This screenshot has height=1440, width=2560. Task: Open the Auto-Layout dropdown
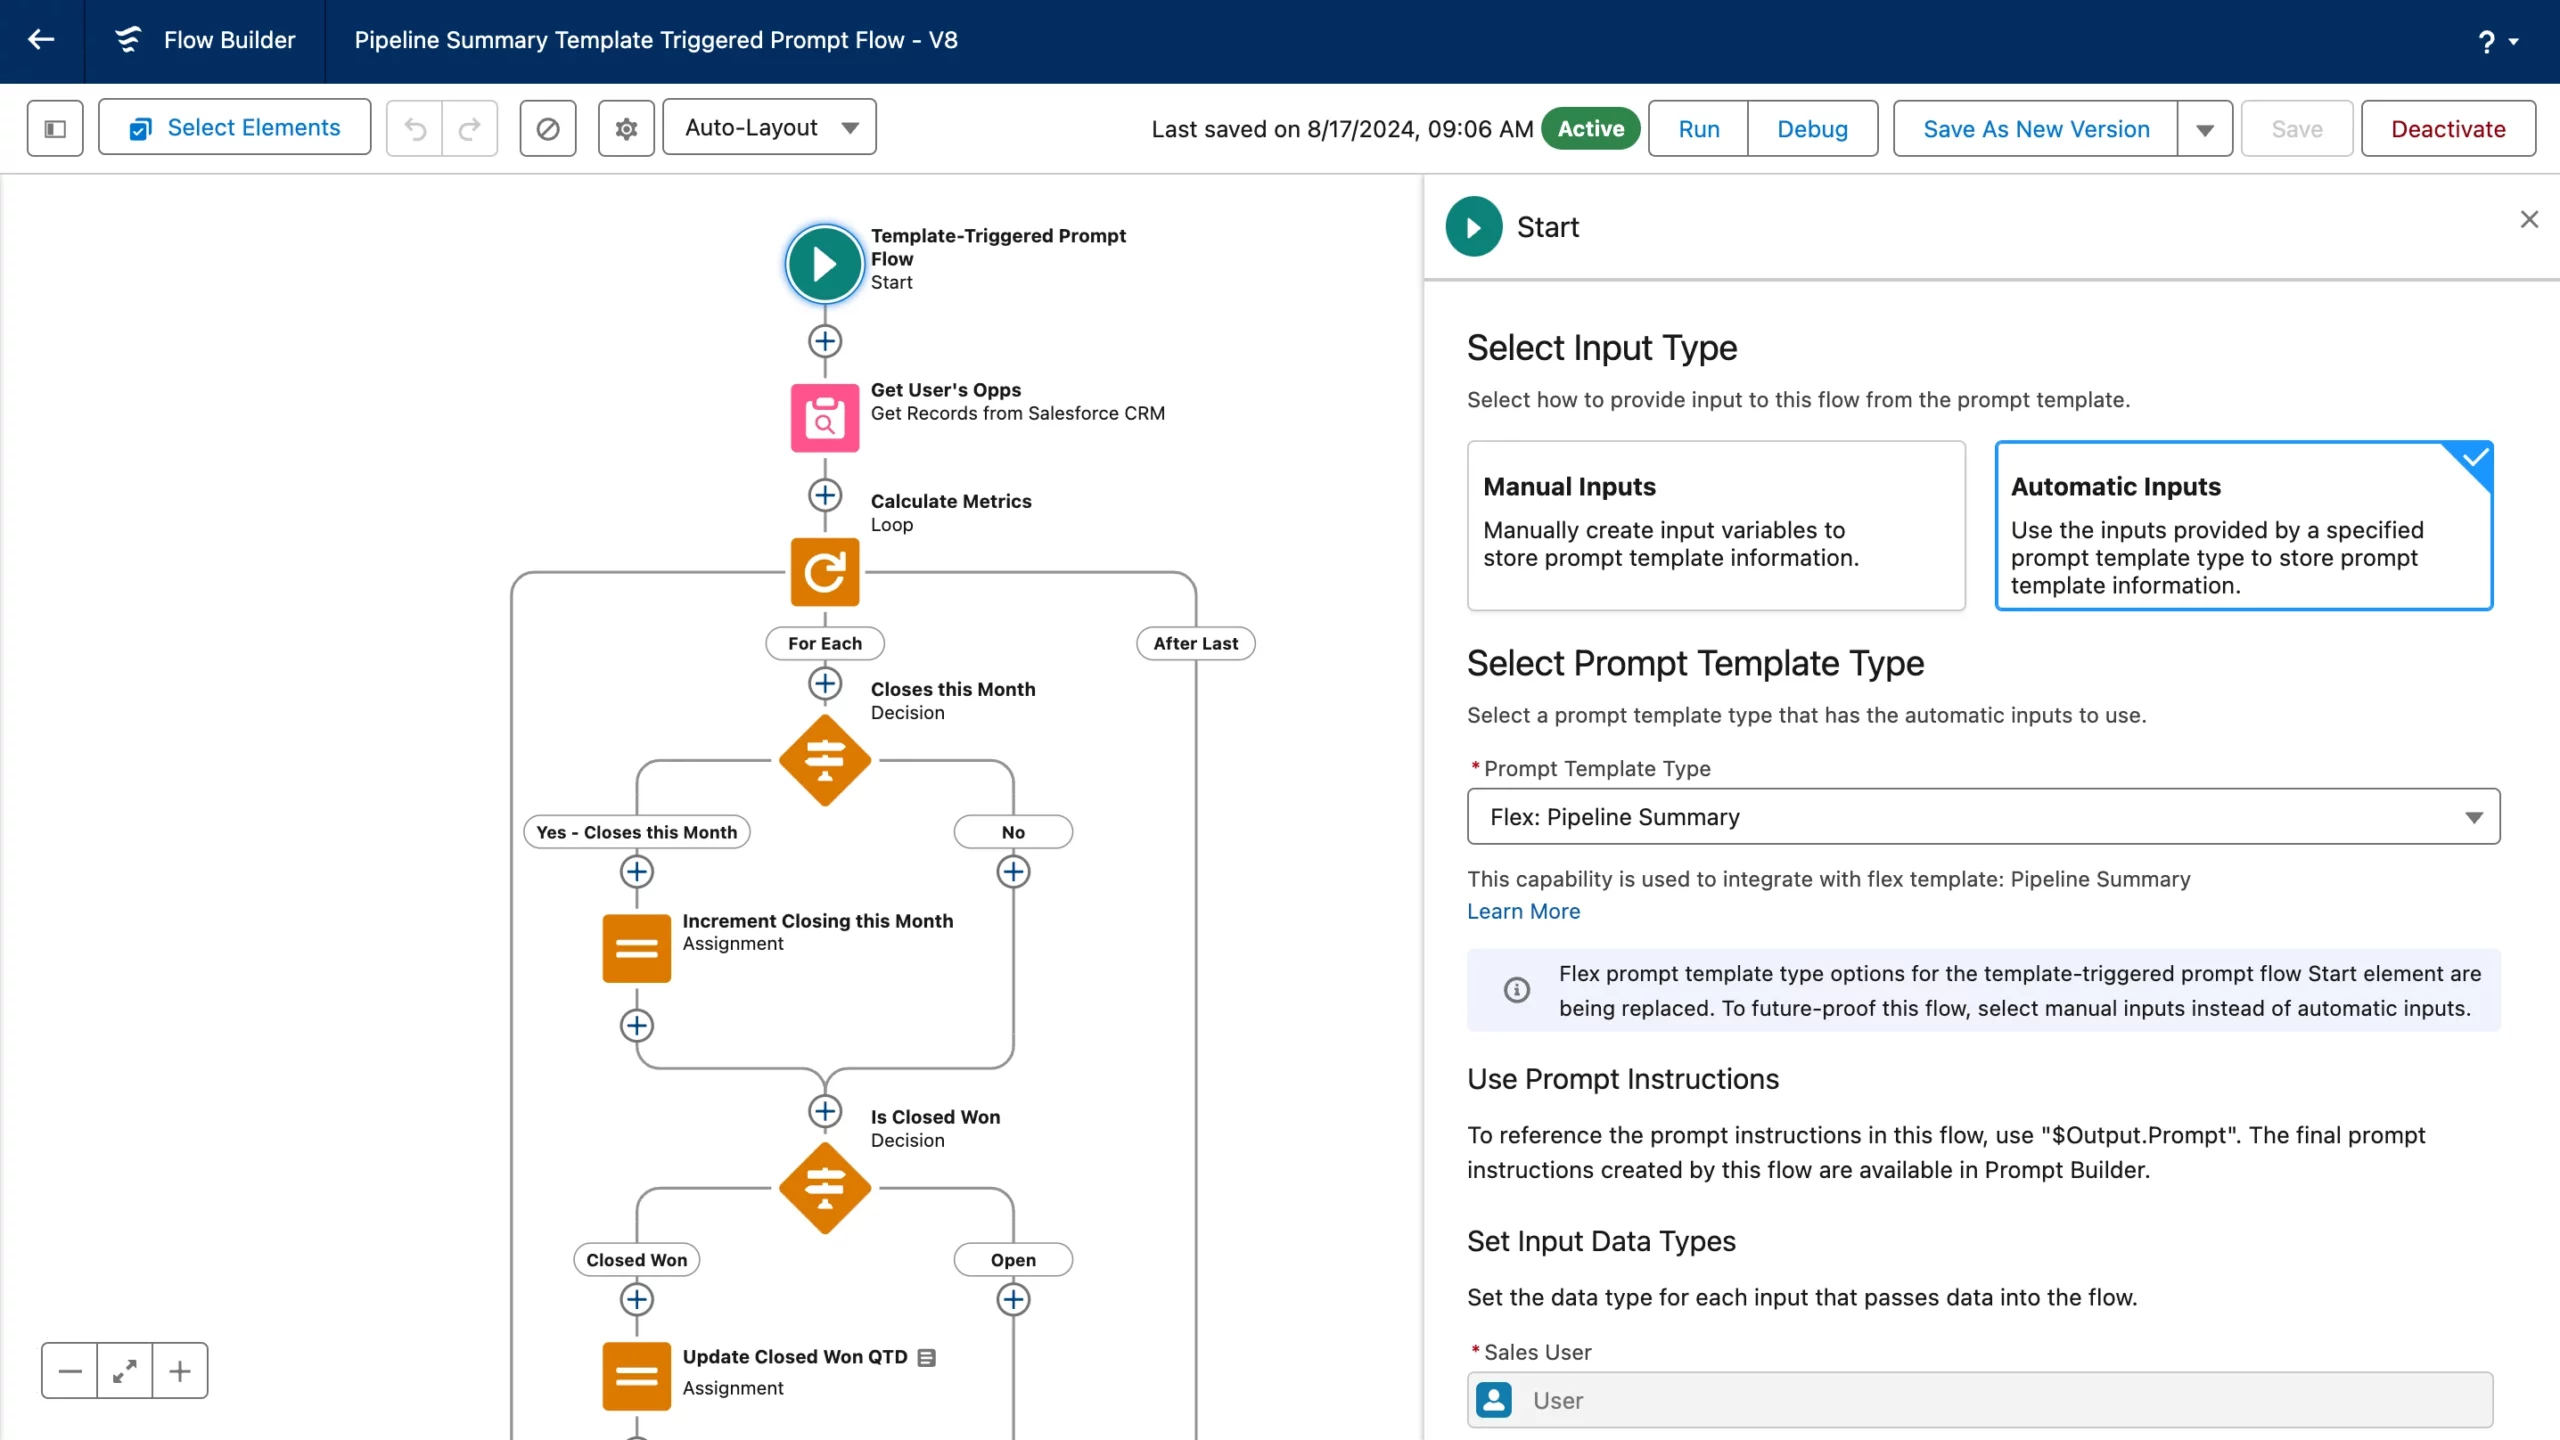click(769, 128)
